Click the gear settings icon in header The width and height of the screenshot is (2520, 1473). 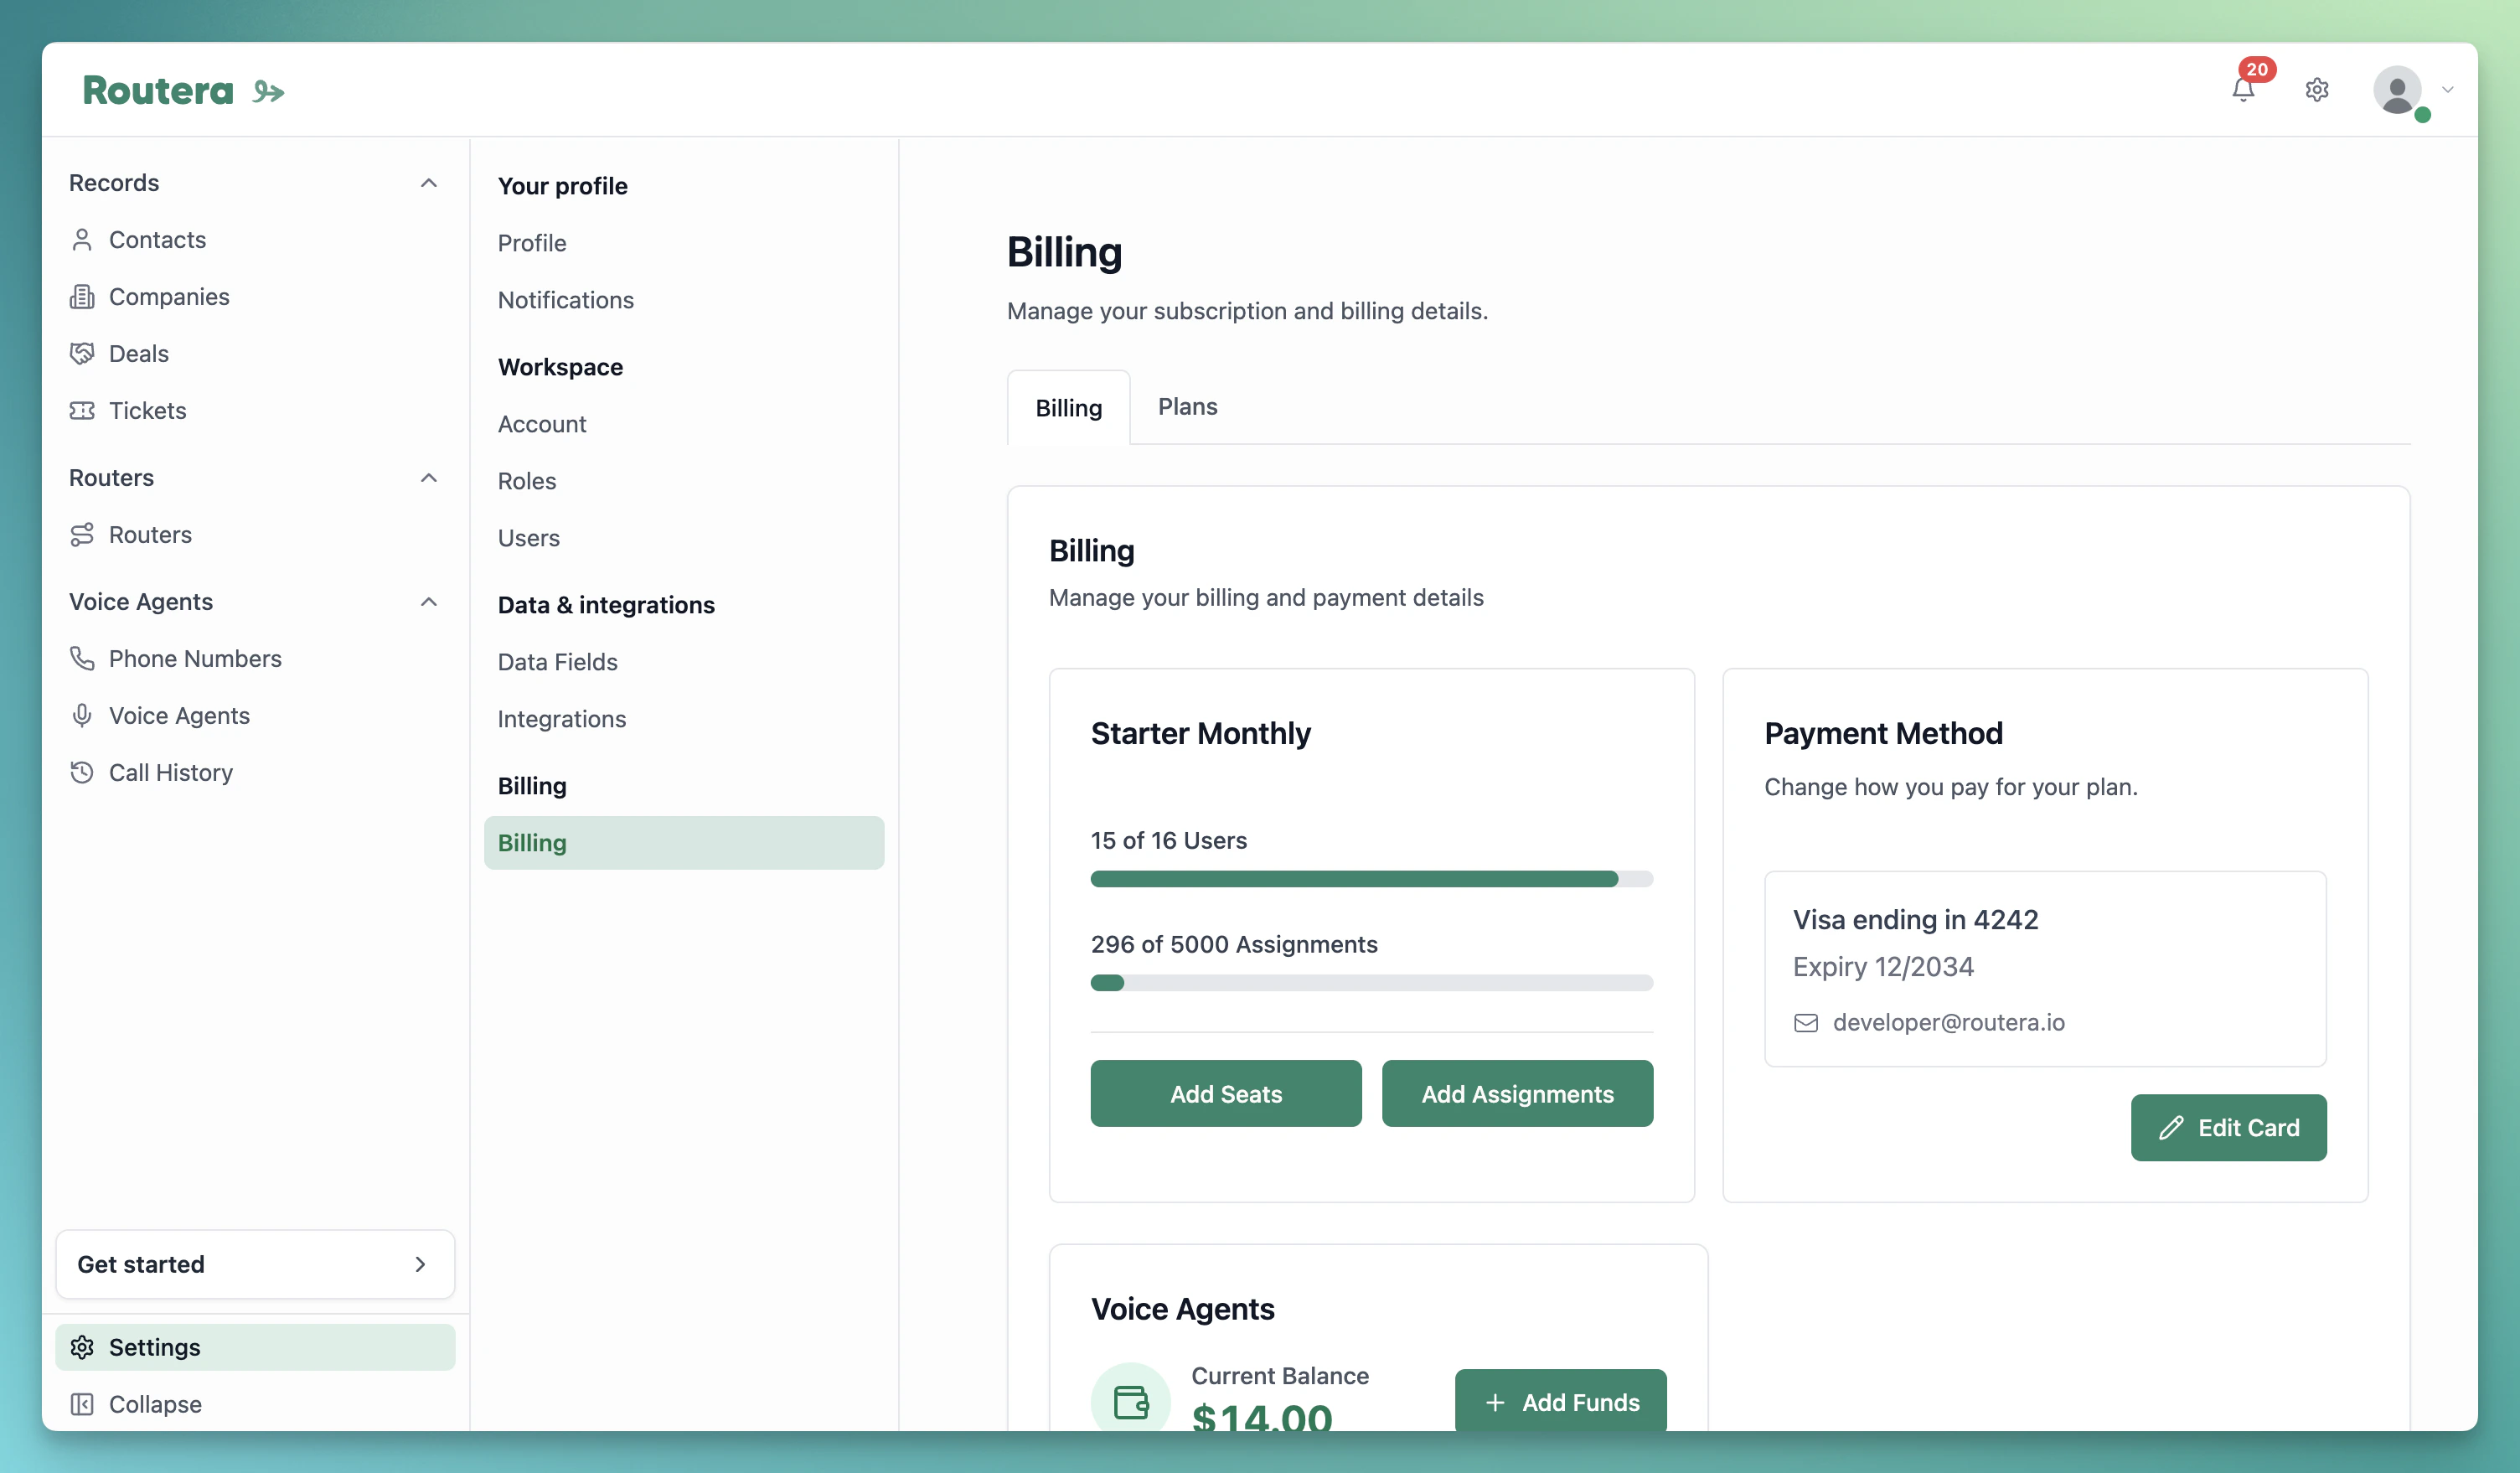pyautogui.click(x=2317, y=90)
